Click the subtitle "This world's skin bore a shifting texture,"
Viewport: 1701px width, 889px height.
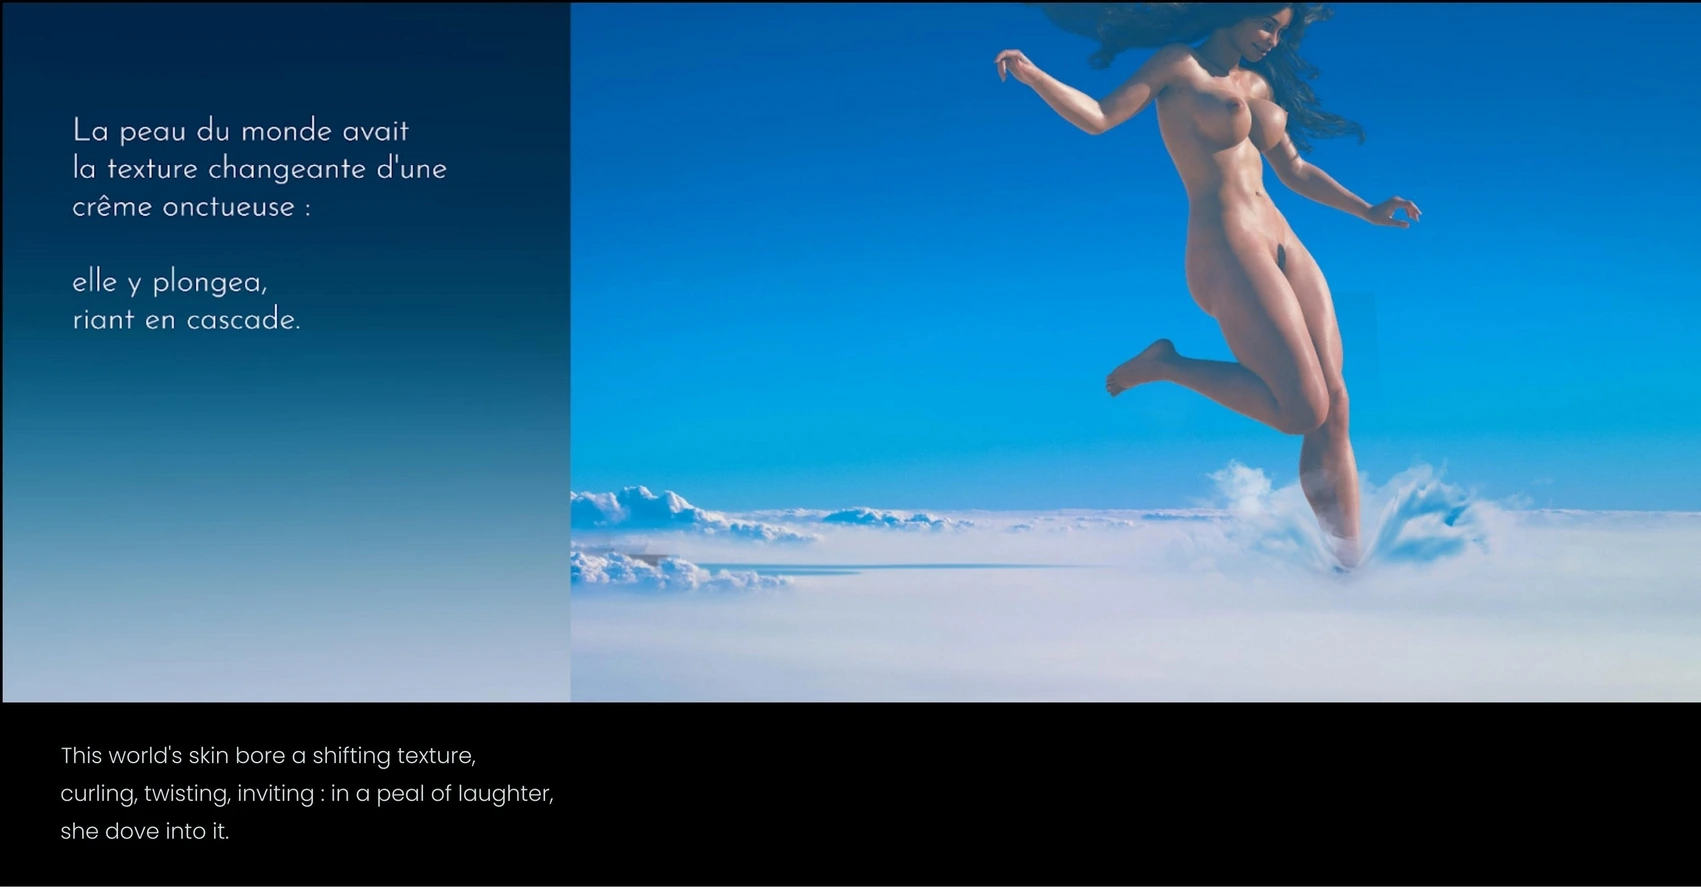point(268,756)
